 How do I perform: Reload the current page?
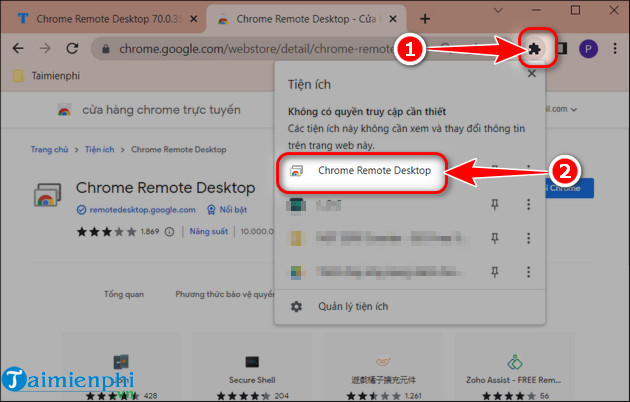pyautogui.click(x=72, y=49)
